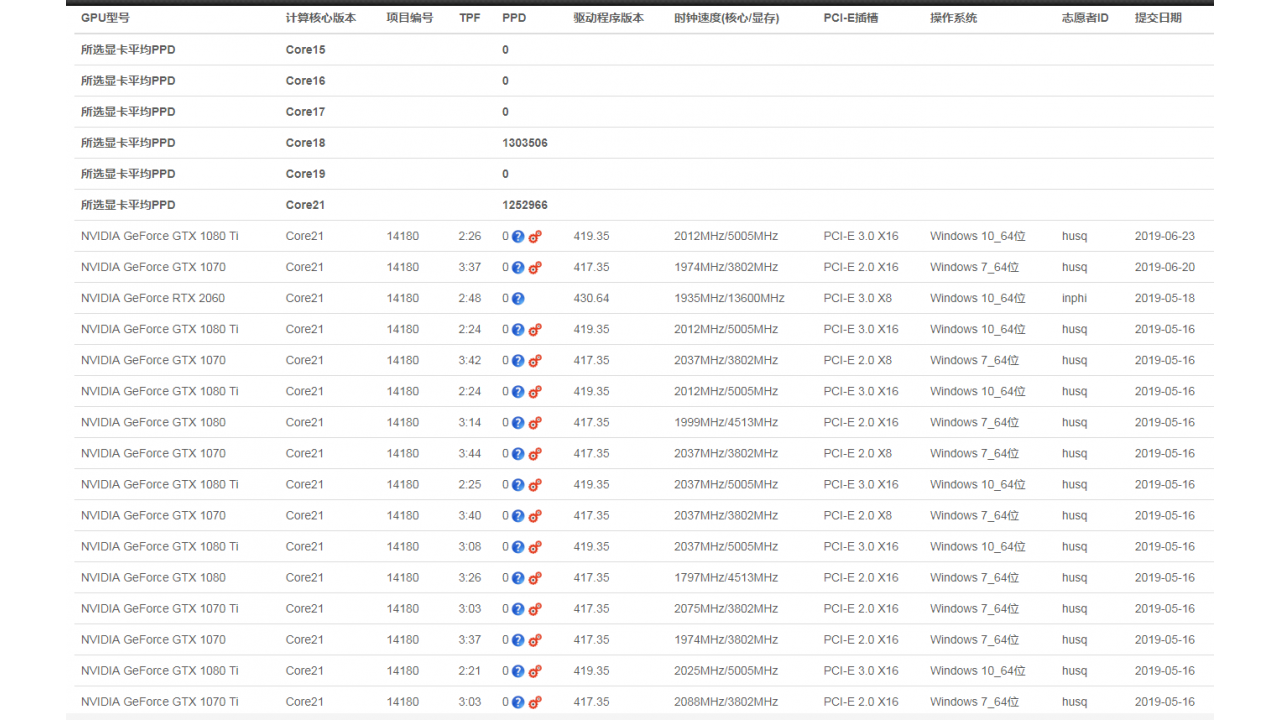Click the red gears icon in the 3:08 TPF row
1280x720 pixels.
click(535, 547)
